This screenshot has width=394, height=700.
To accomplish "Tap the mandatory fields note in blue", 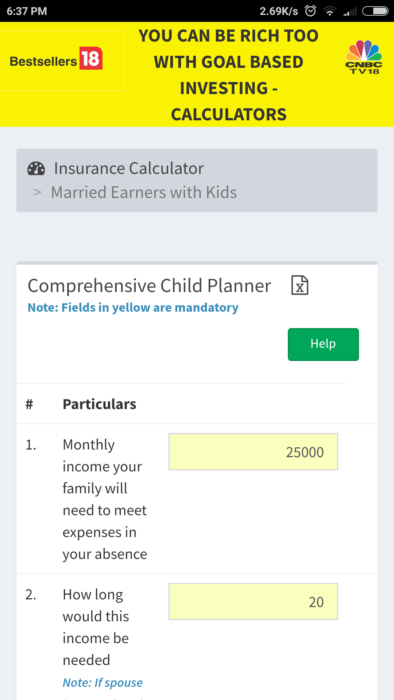I will [133, 308].
